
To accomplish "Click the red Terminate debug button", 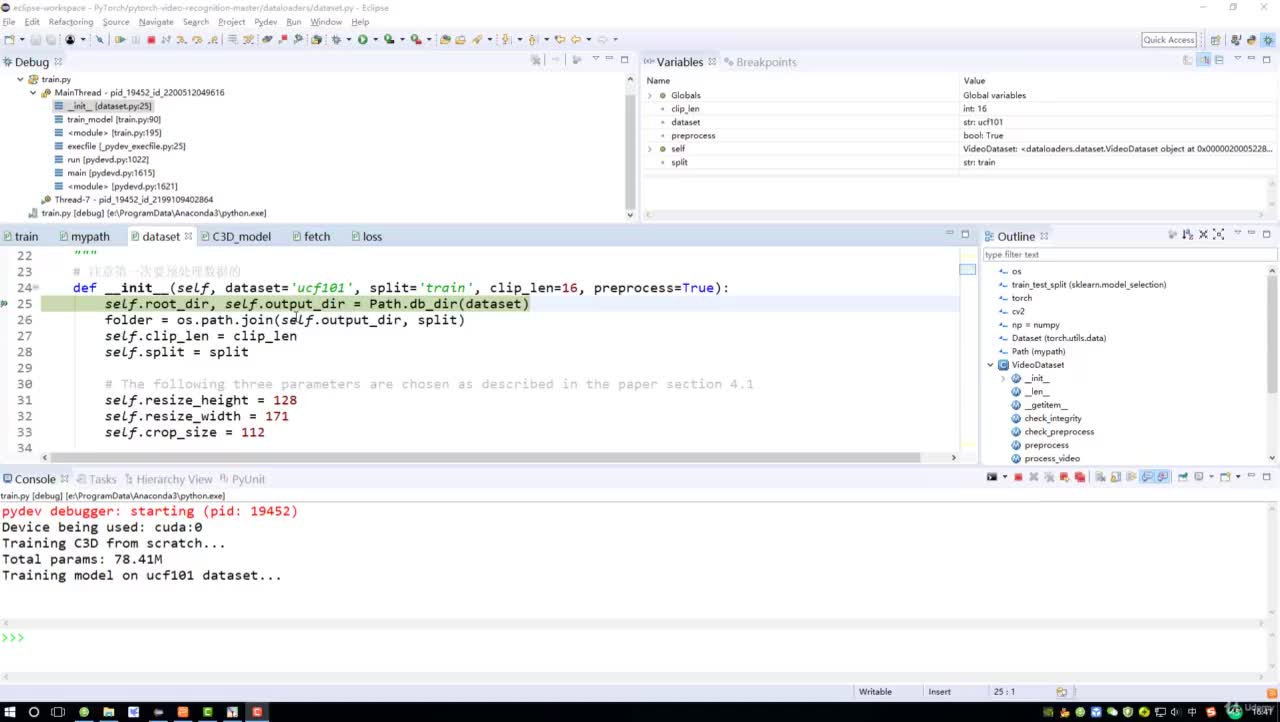I will click(151, 40).
